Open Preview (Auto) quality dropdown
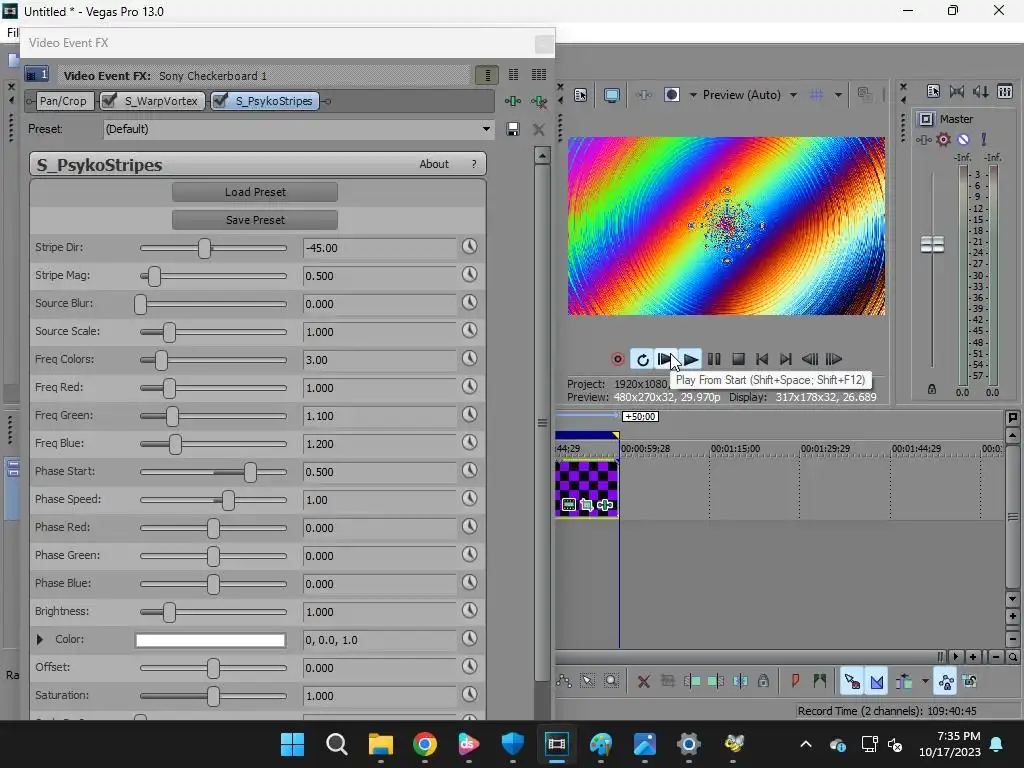1024x768 pixels. coord(793,95)
